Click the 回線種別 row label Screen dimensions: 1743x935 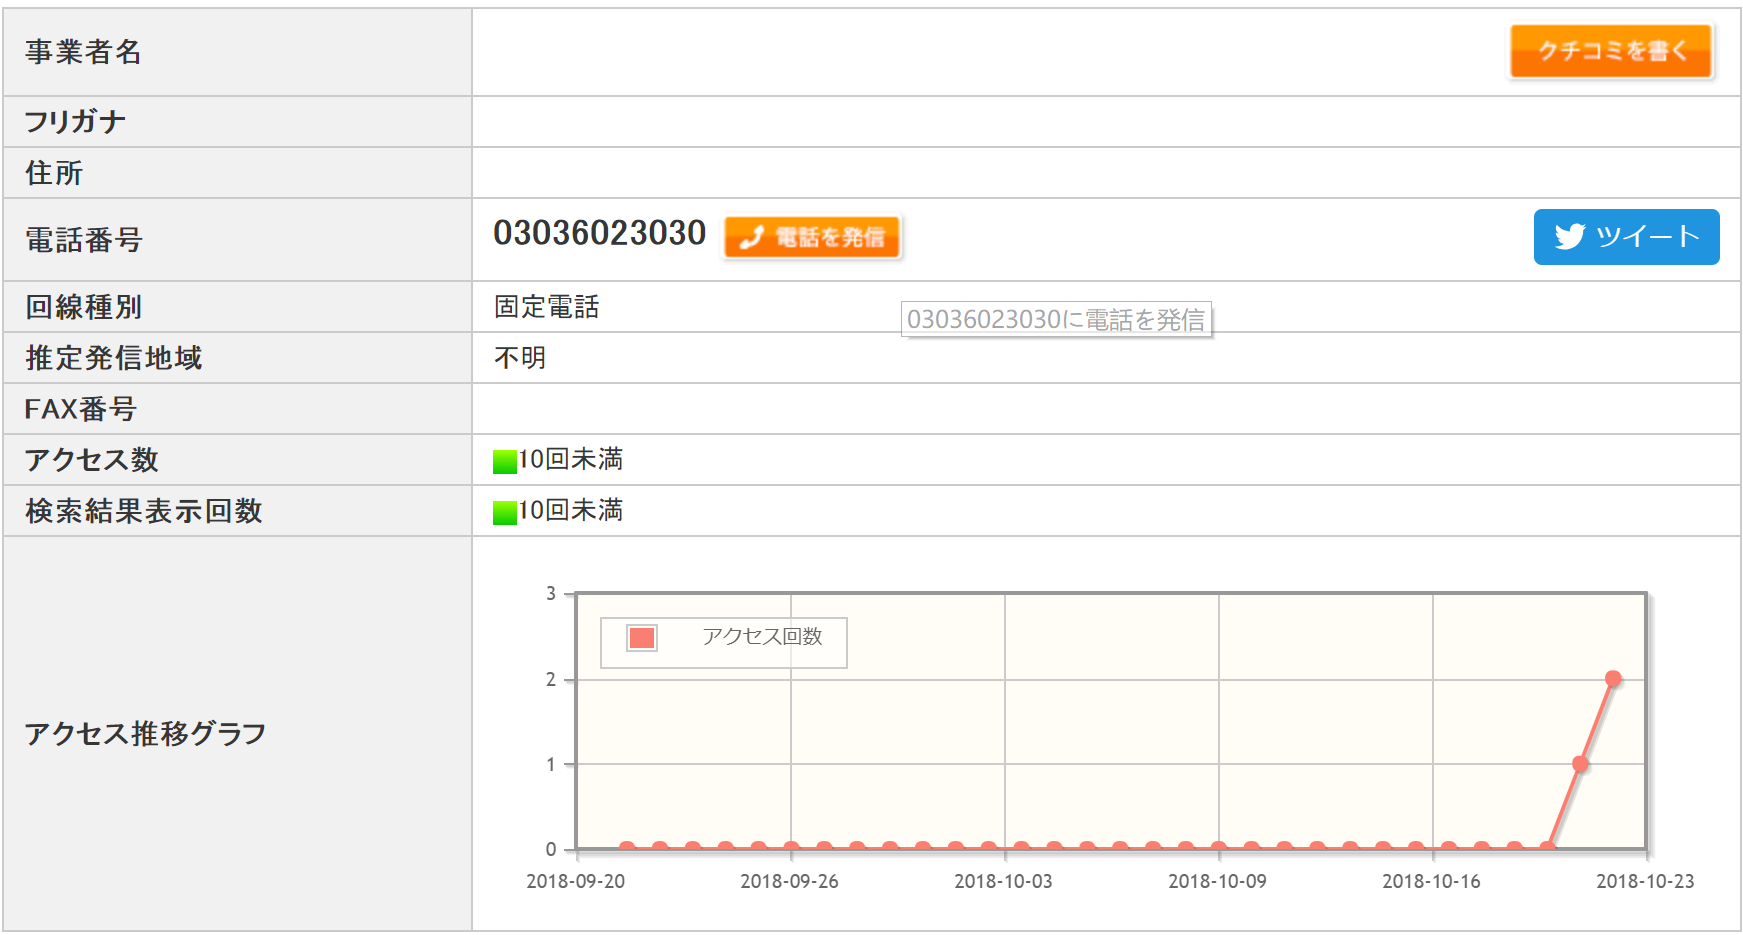pyautogui.click(x=84, y=307)
